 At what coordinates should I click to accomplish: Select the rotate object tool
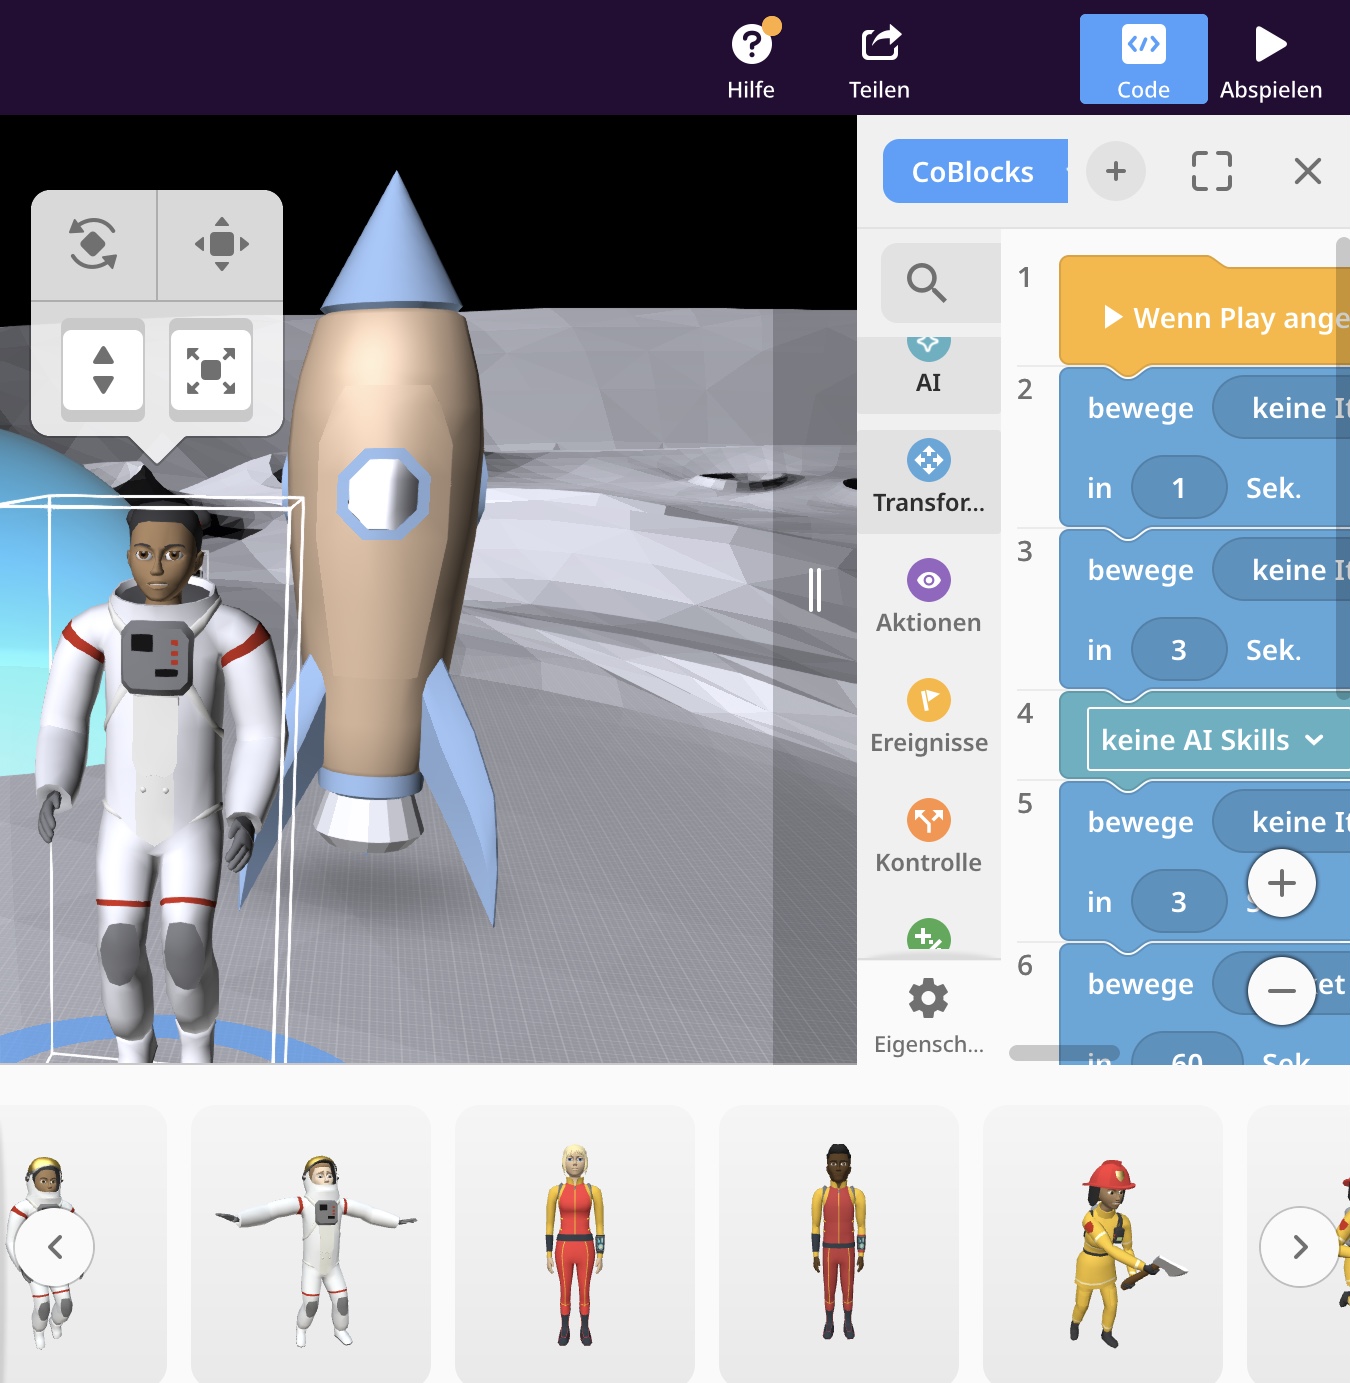coord(93,244)
